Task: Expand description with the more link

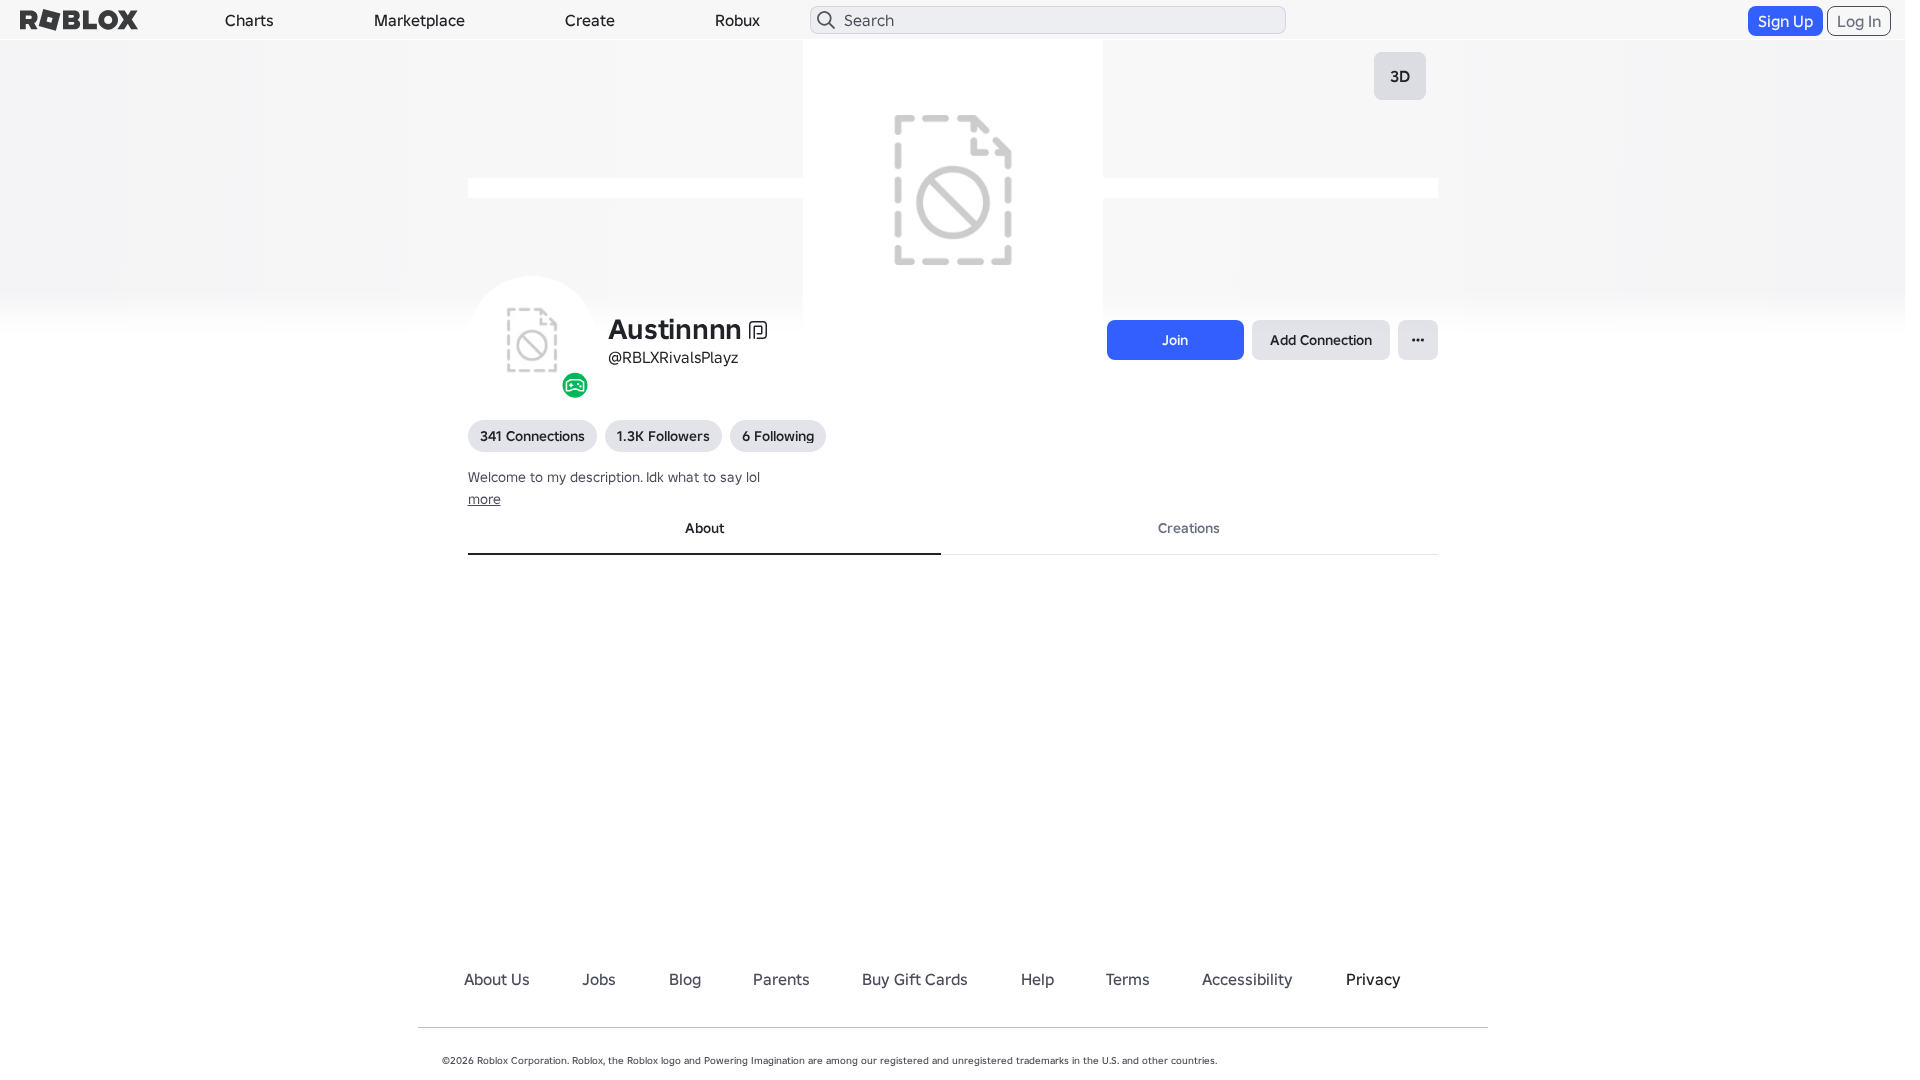Action: click(x=484, y=499)
